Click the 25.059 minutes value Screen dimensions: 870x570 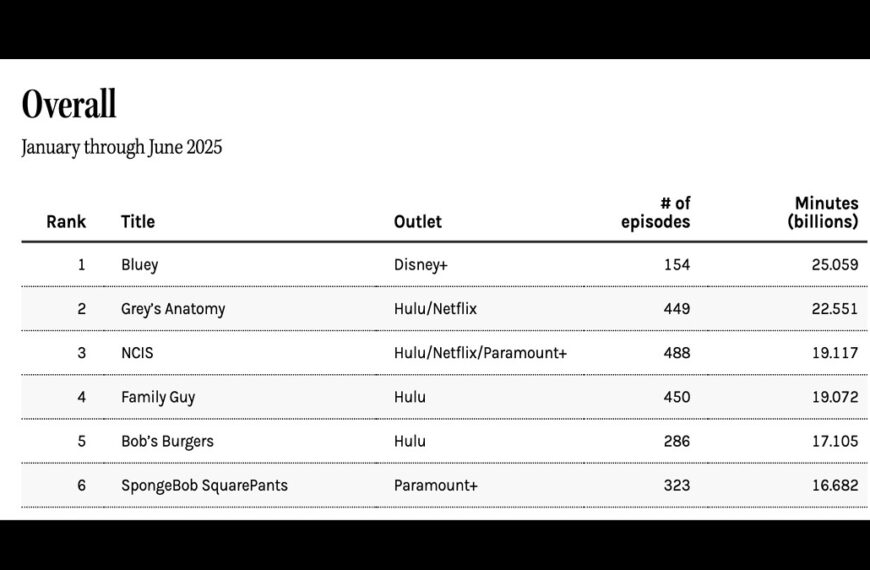(835, 265)
